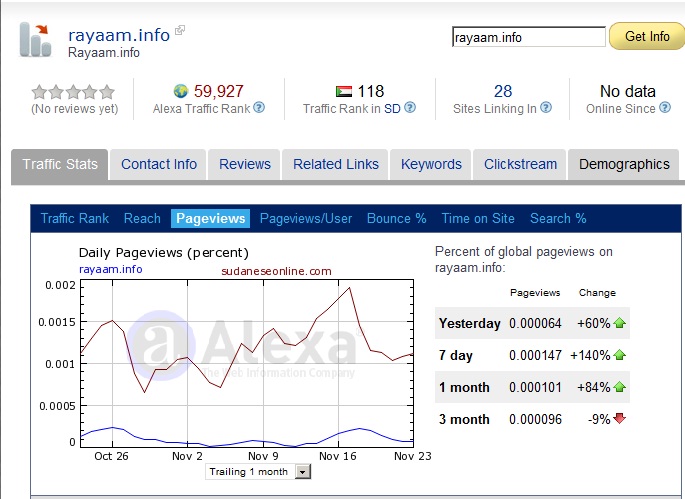Screen dimensions: 685x499
Task: Click the fifth review star
Action: tap(107, 92)
